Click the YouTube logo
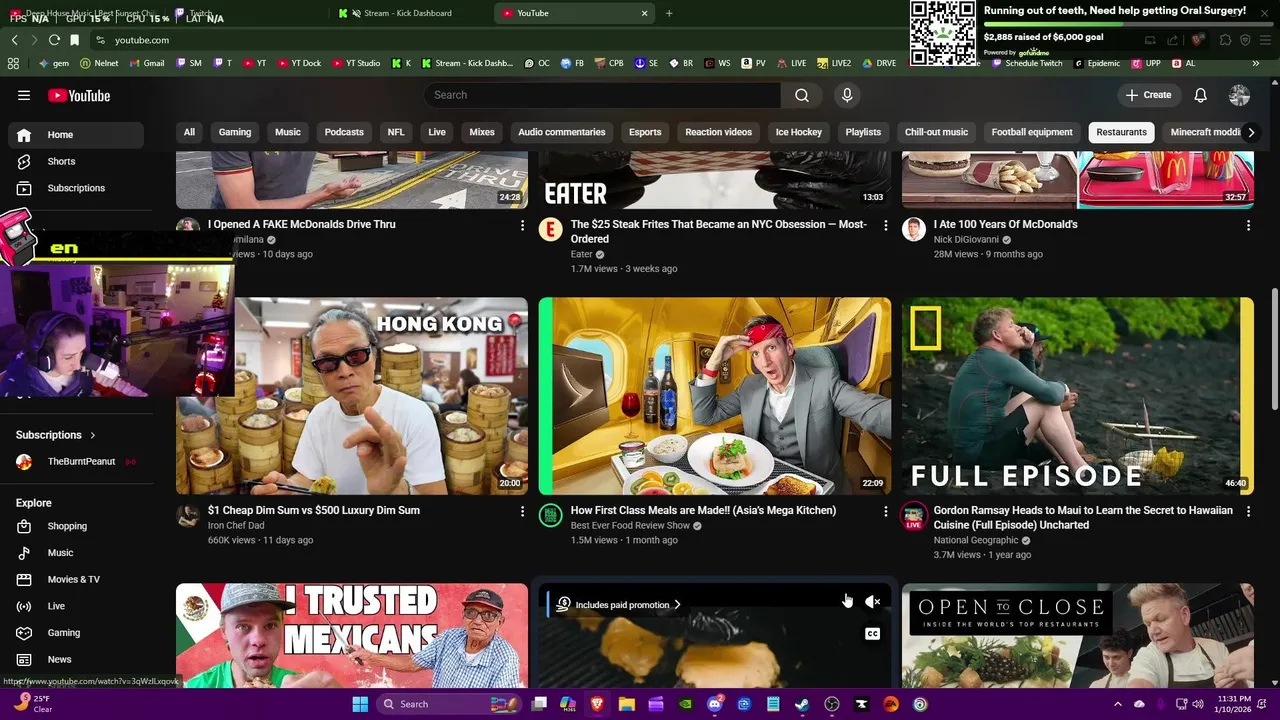 click(79, 95)
